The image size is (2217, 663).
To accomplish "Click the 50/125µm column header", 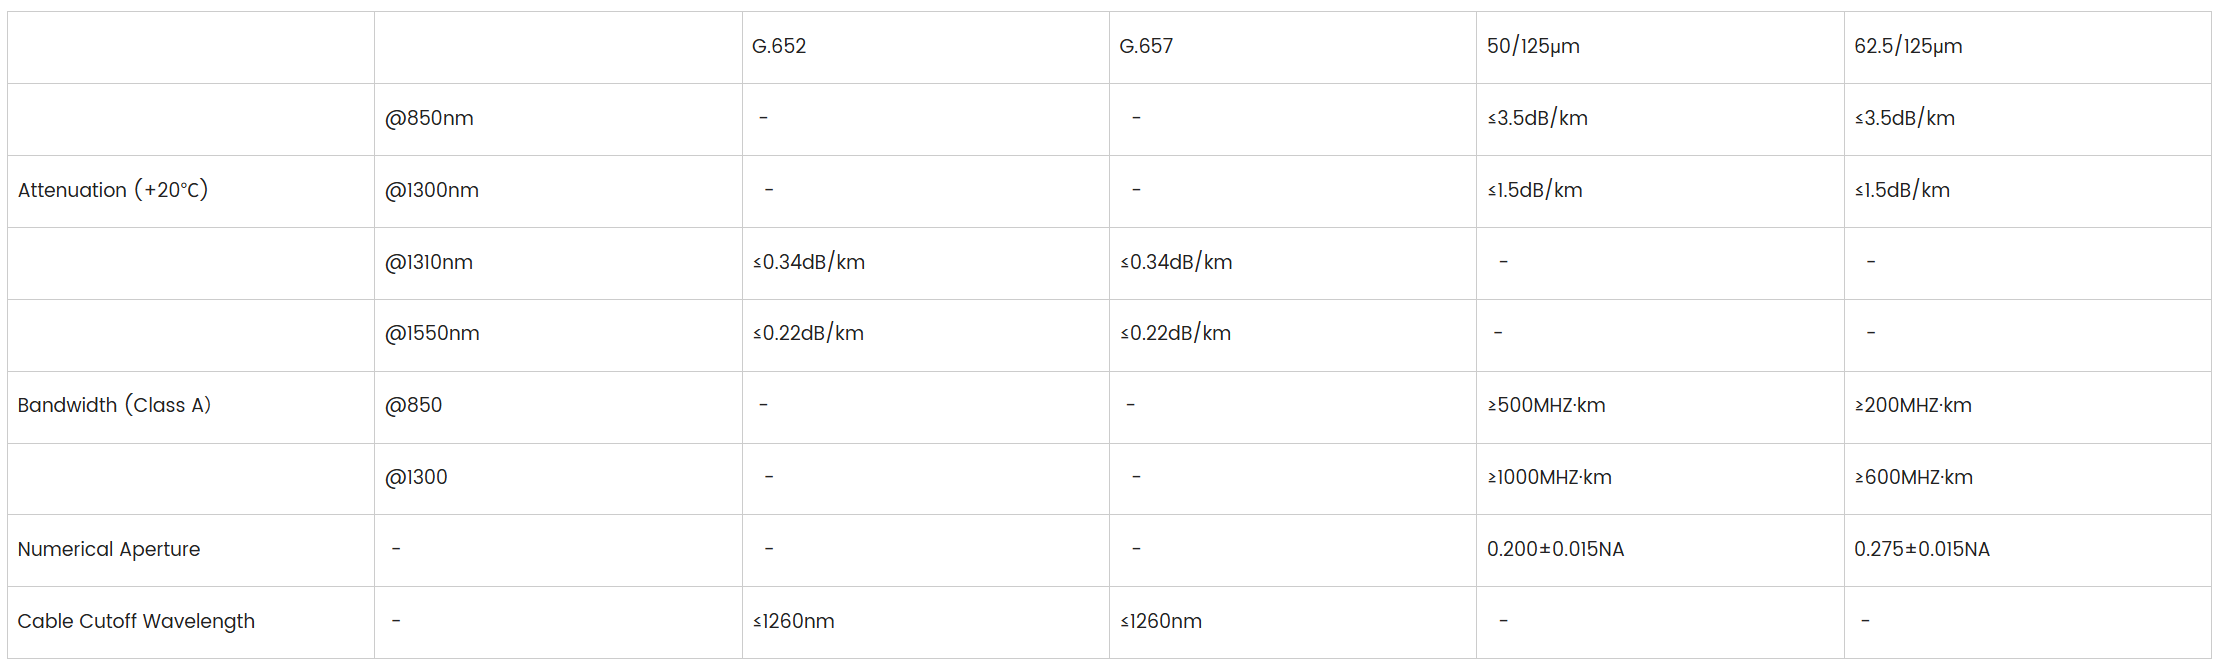I will click(1533, 46).
